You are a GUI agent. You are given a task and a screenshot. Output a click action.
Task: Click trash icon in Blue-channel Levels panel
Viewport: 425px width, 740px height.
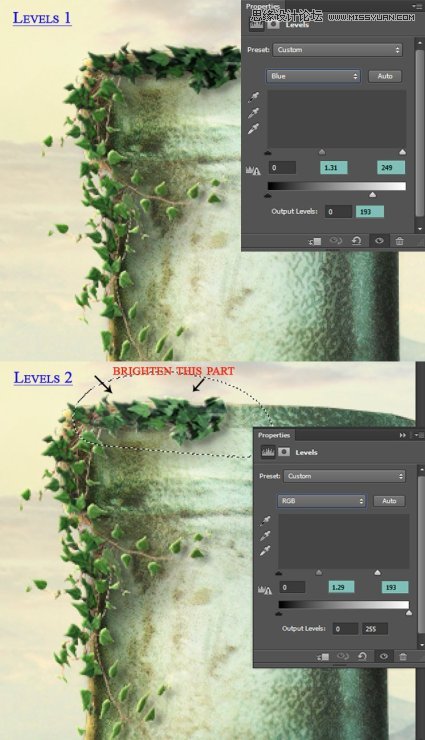400,241
